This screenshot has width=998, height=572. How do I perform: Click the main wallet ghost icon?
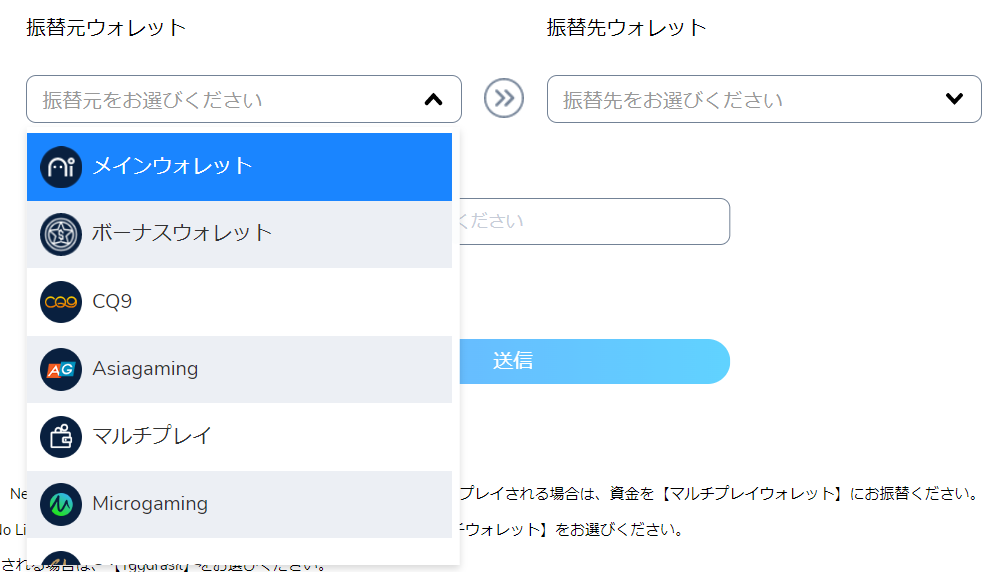point(61,166)
